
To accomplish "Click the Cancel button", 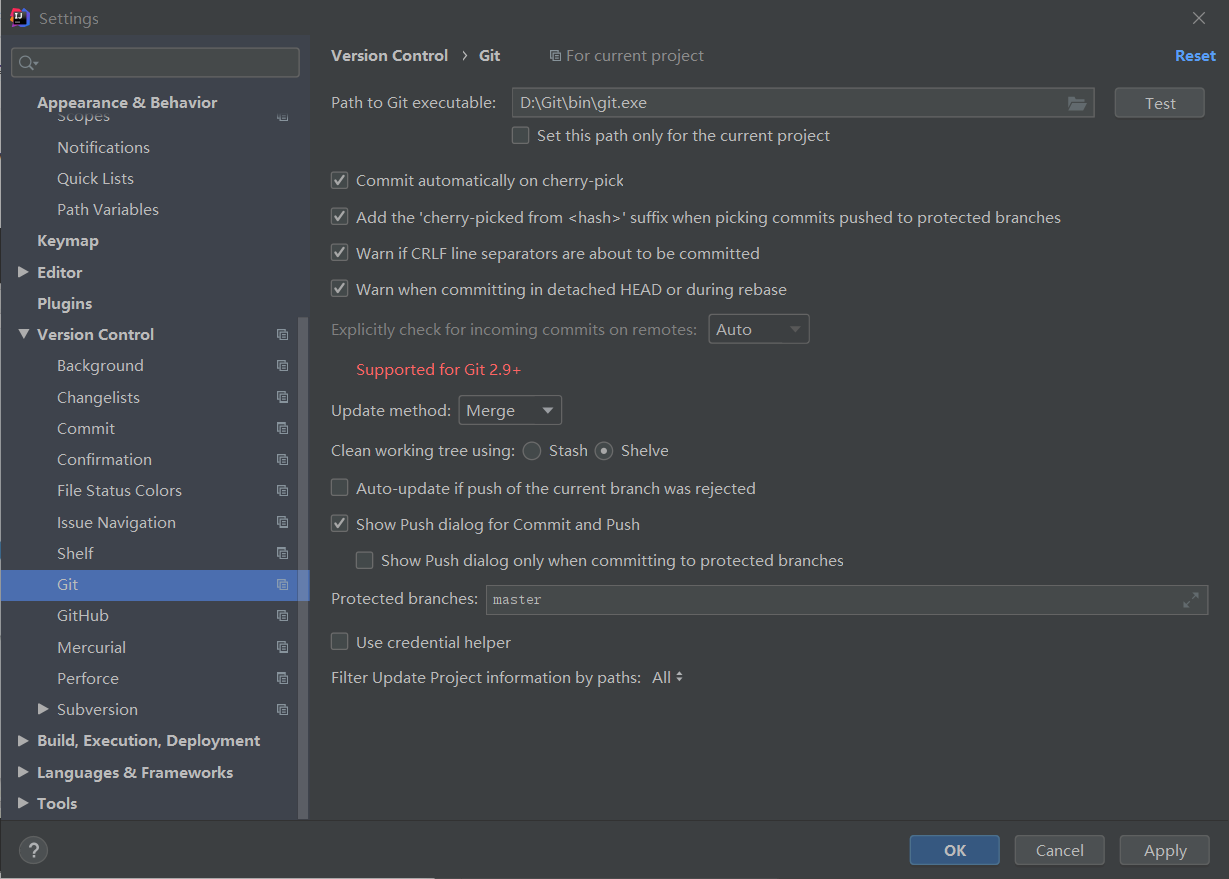I will 1060,850.
